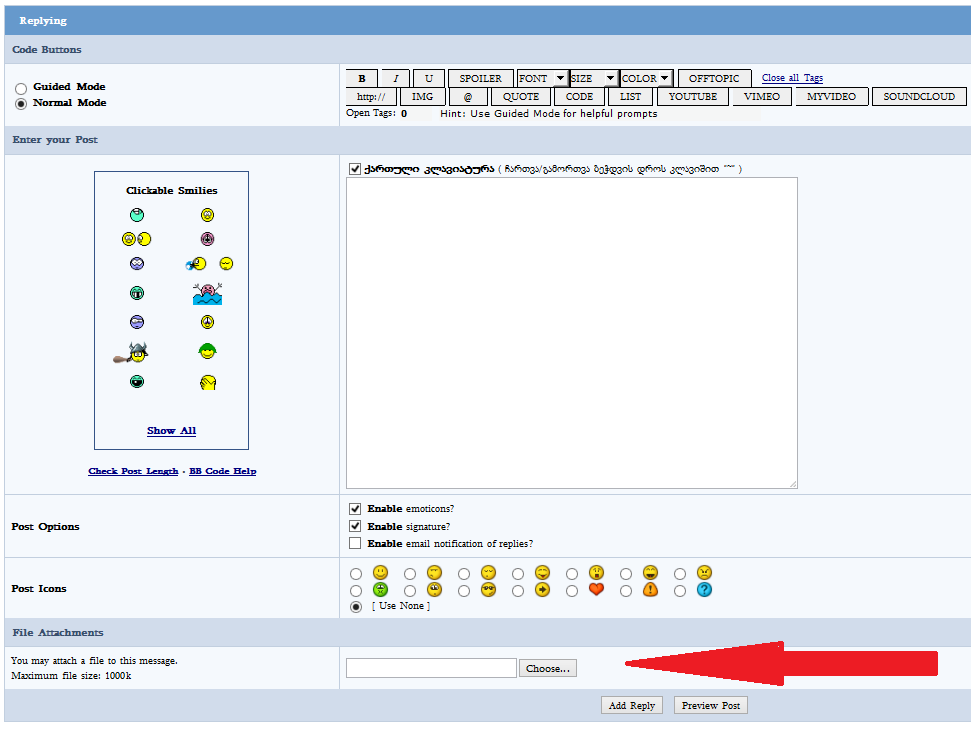
Task: Select the Use None post icon radio
Action: 355,607
